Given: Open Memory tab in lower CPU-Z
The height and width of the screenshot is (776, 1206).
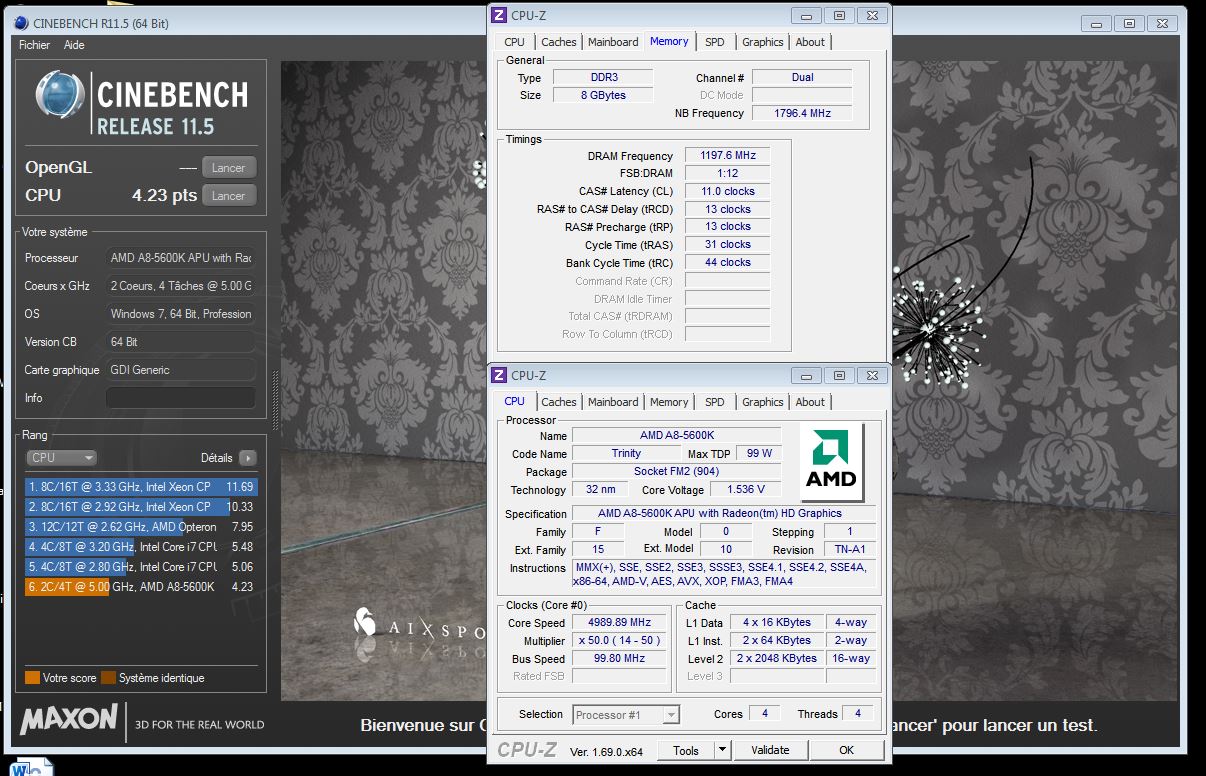Looking at the screenshot, I should pyautogui.click(x=669, y=402).
